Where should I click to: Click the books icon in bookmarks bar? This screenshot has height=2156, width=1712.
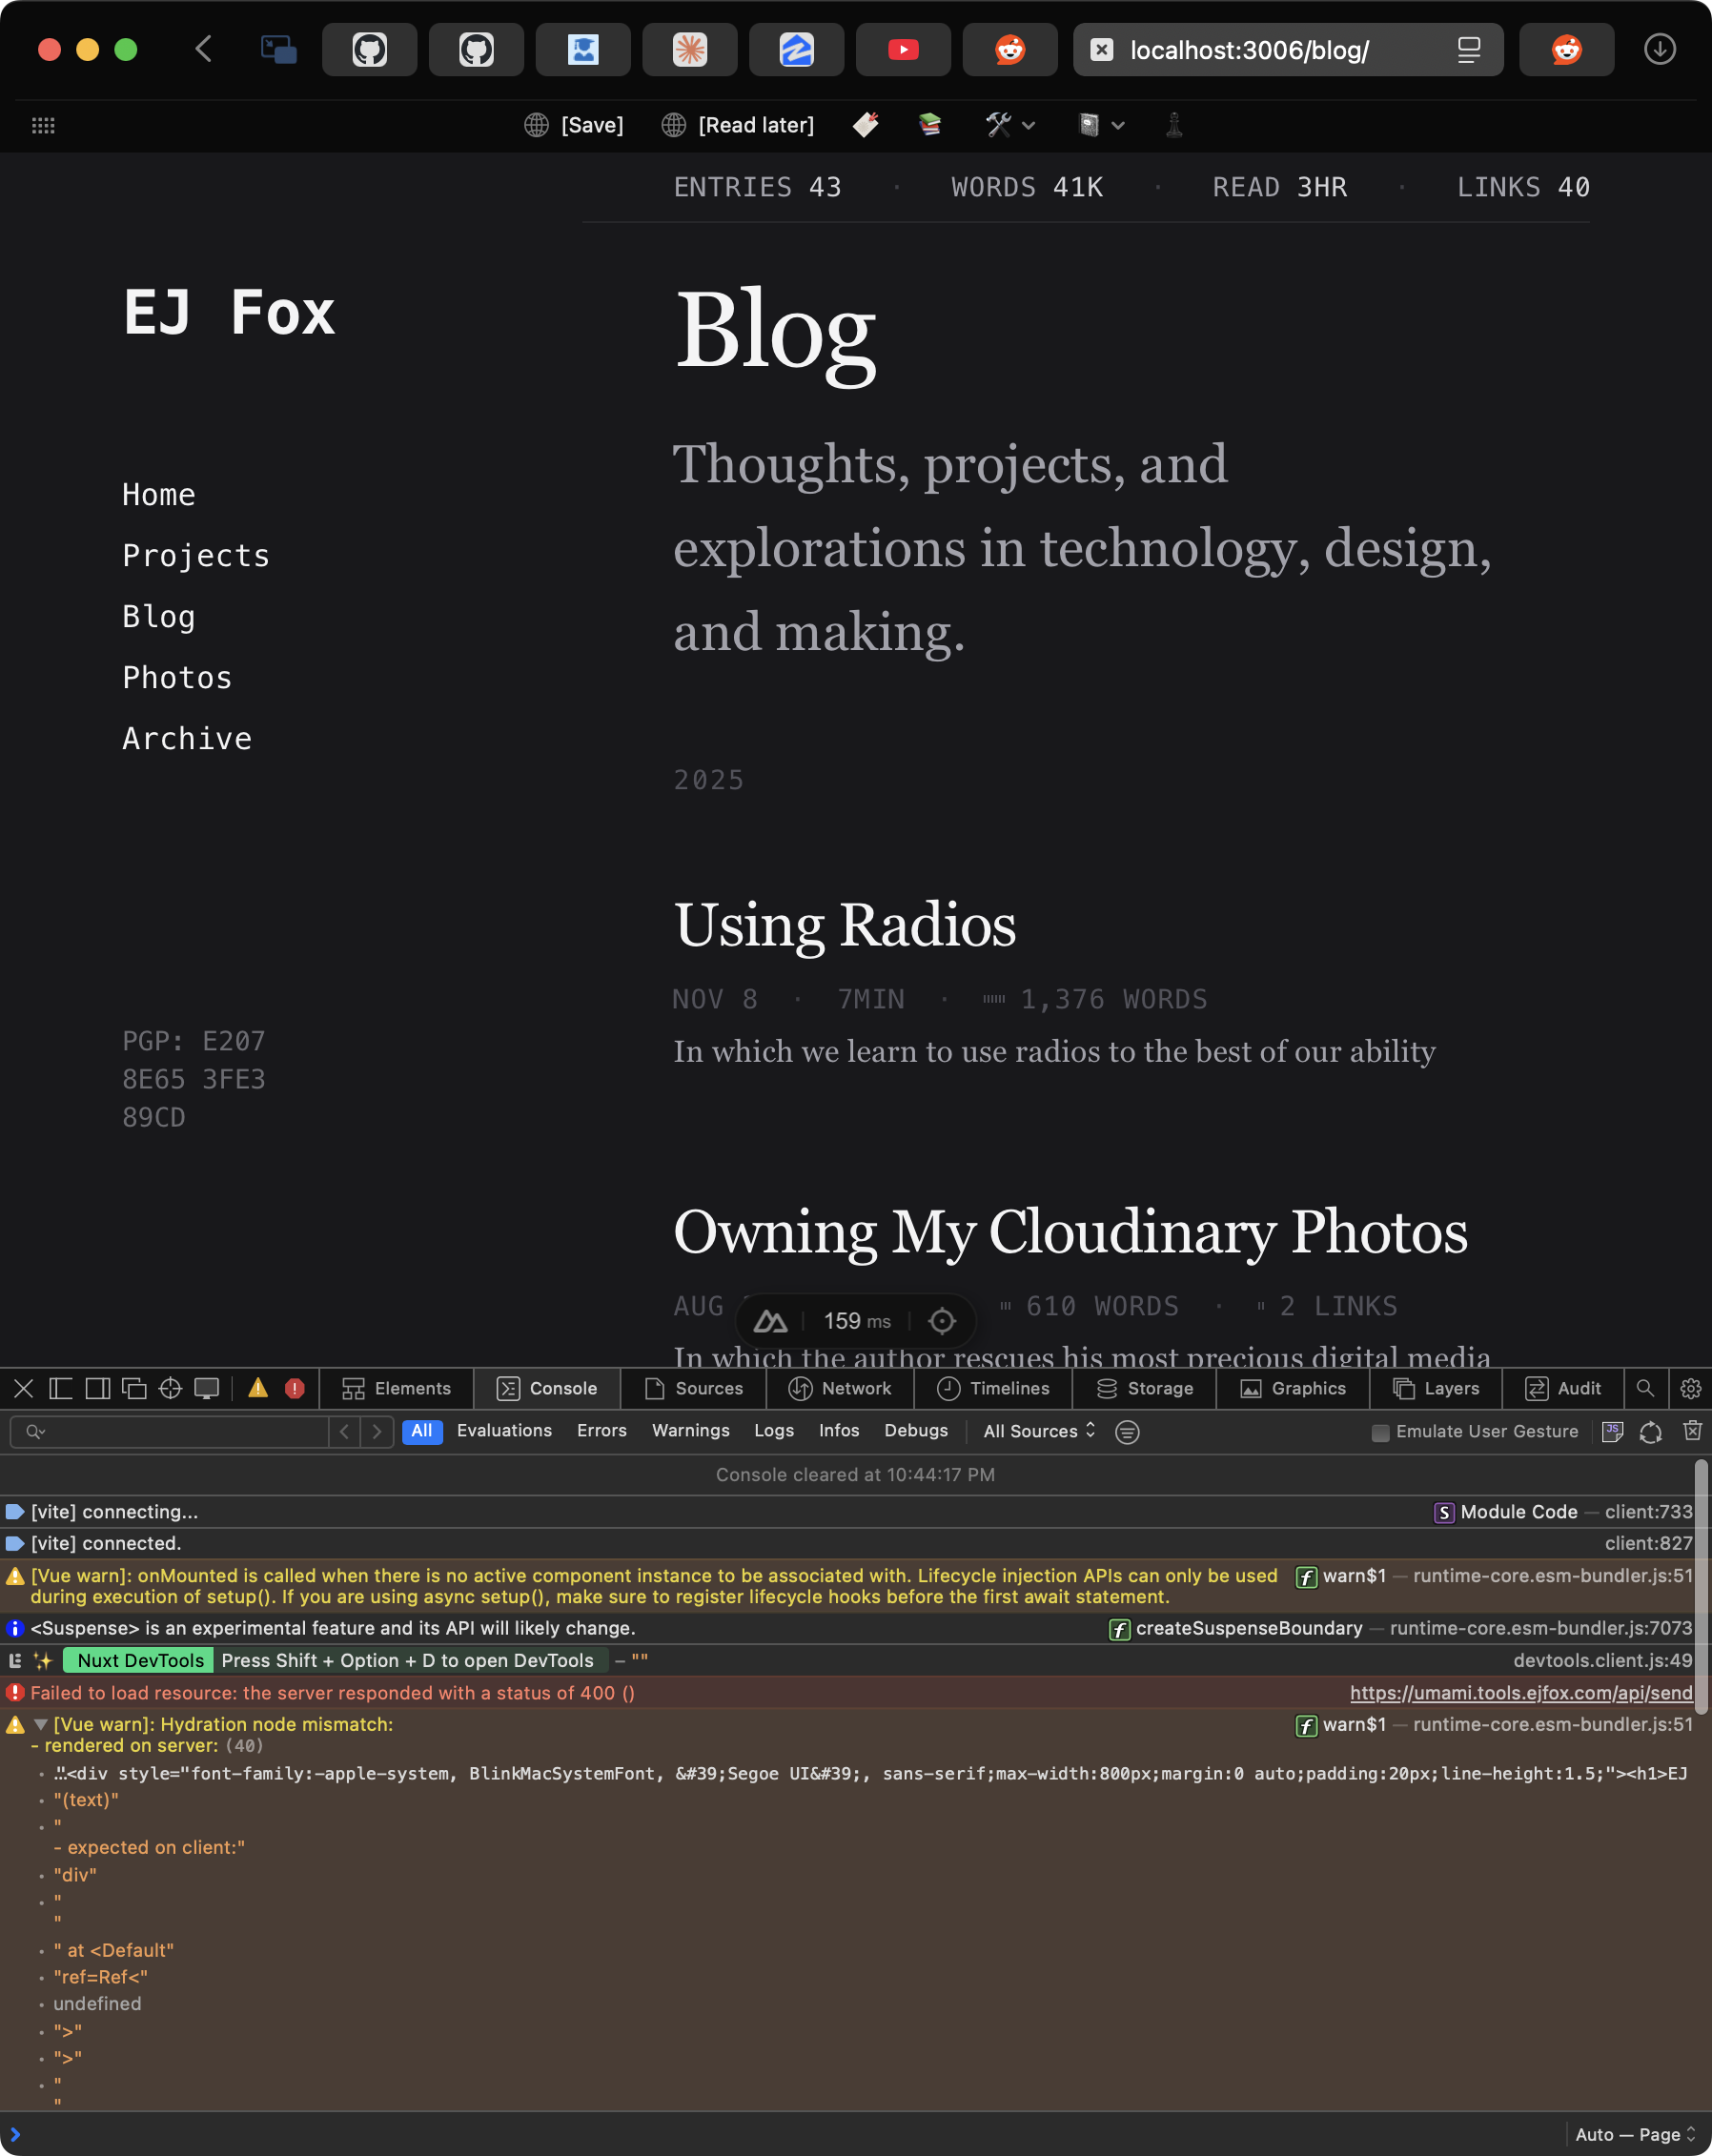click(x=929, y=124)
